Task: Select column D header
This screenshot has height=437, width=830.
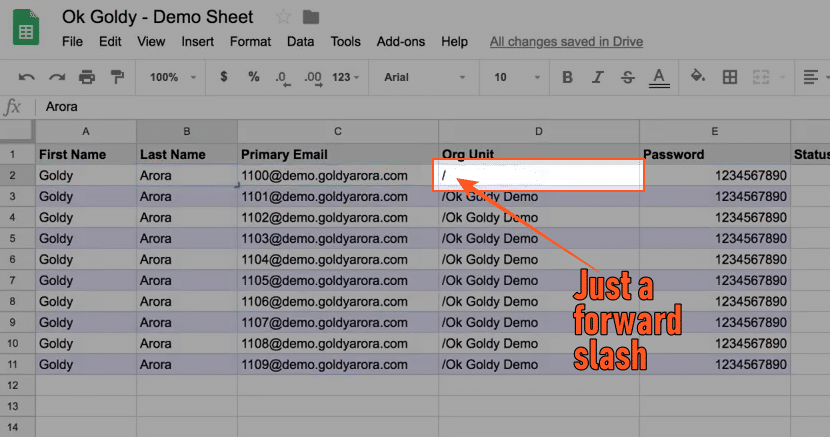Action: coord(539,131)
